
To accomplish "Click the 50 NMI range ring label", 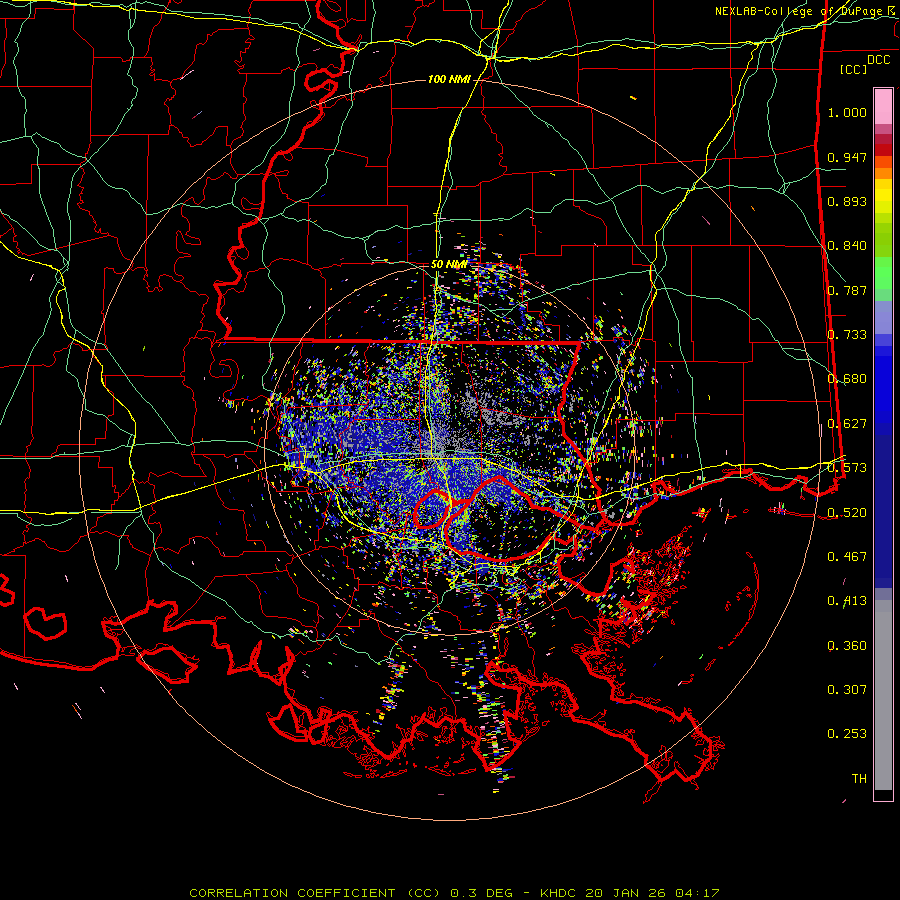I will point(449,265).
